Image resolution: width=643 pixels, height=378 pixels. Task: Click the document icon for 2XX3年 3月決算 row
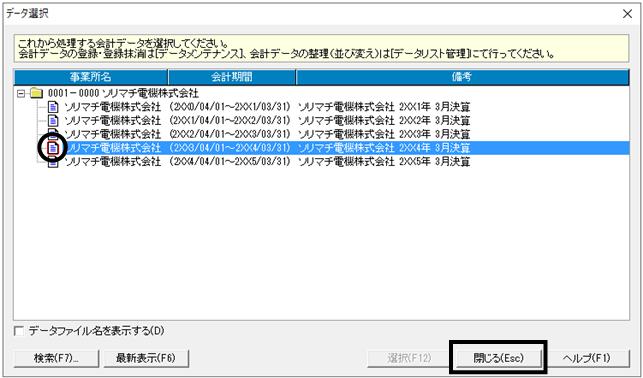(54, 134)
